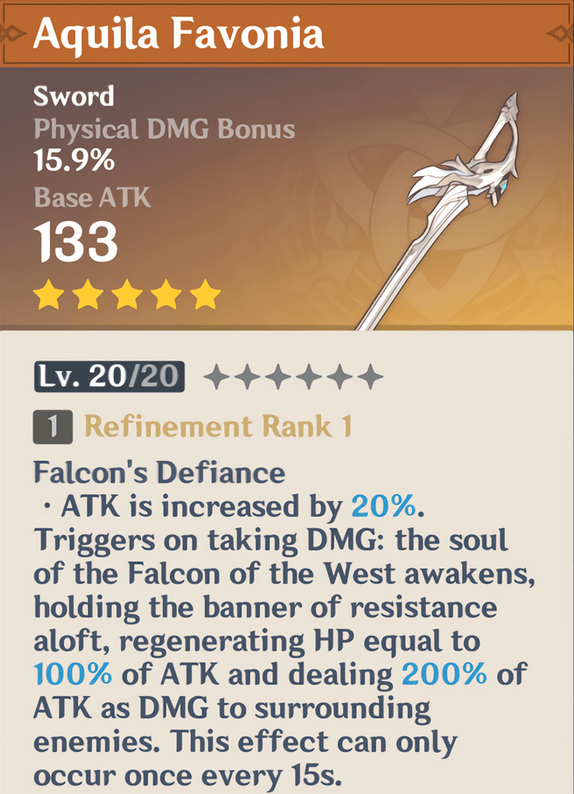This screenshot has height=794, width=574.
Task: Click the blue 100% HP regen value
Action: [x=73, y=674]
